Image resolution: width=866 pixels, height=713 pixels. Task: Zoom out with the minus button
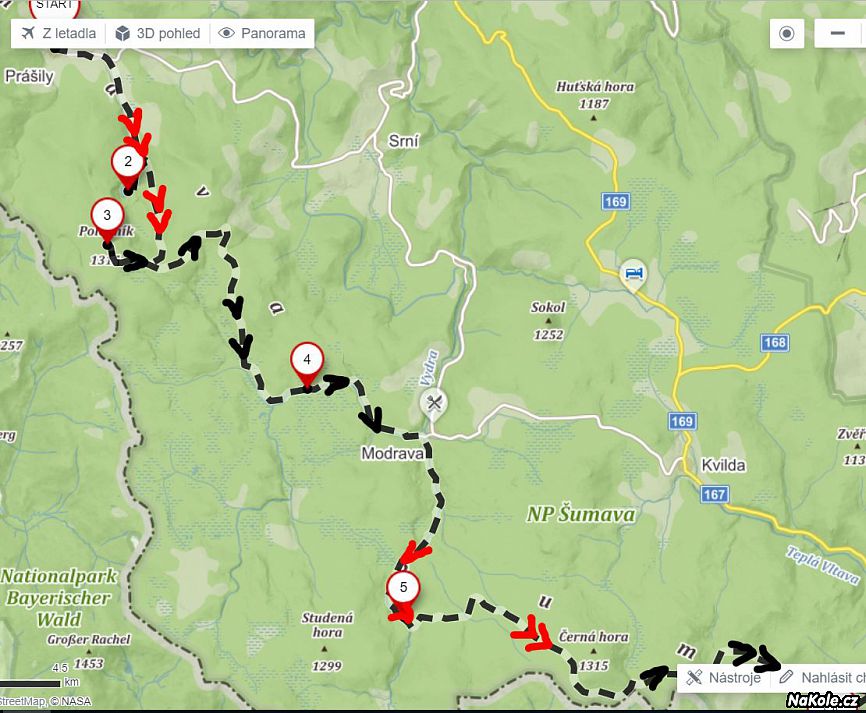pos(837,34)
